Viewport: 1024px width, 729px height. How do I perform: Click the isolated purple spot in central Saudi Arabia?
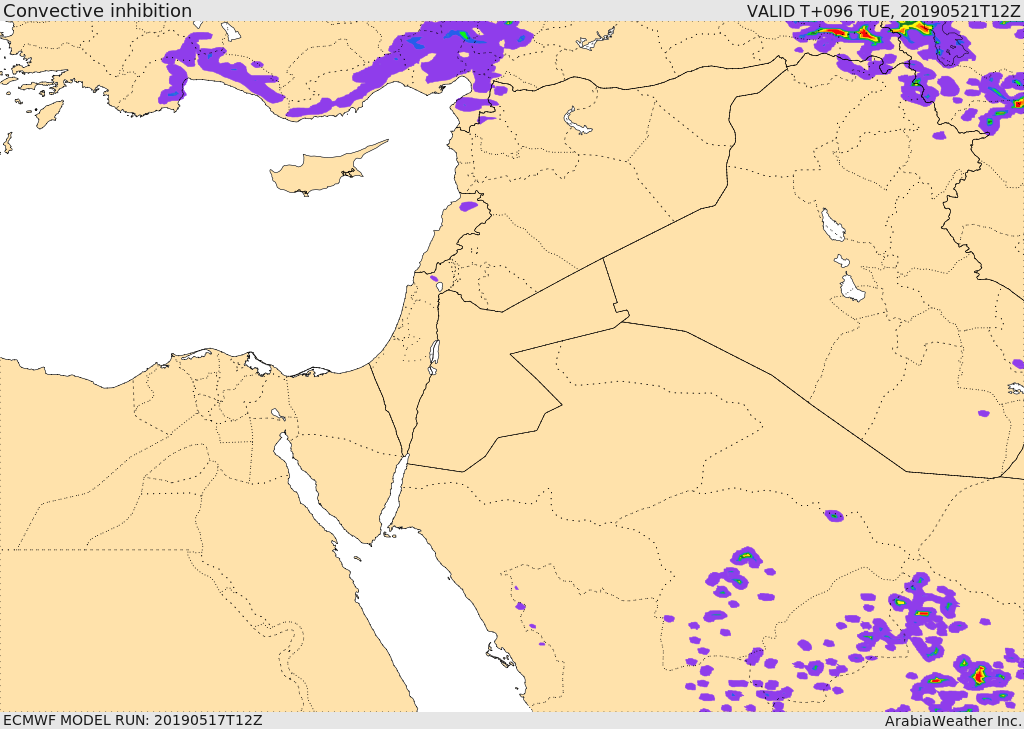point(833,515)
